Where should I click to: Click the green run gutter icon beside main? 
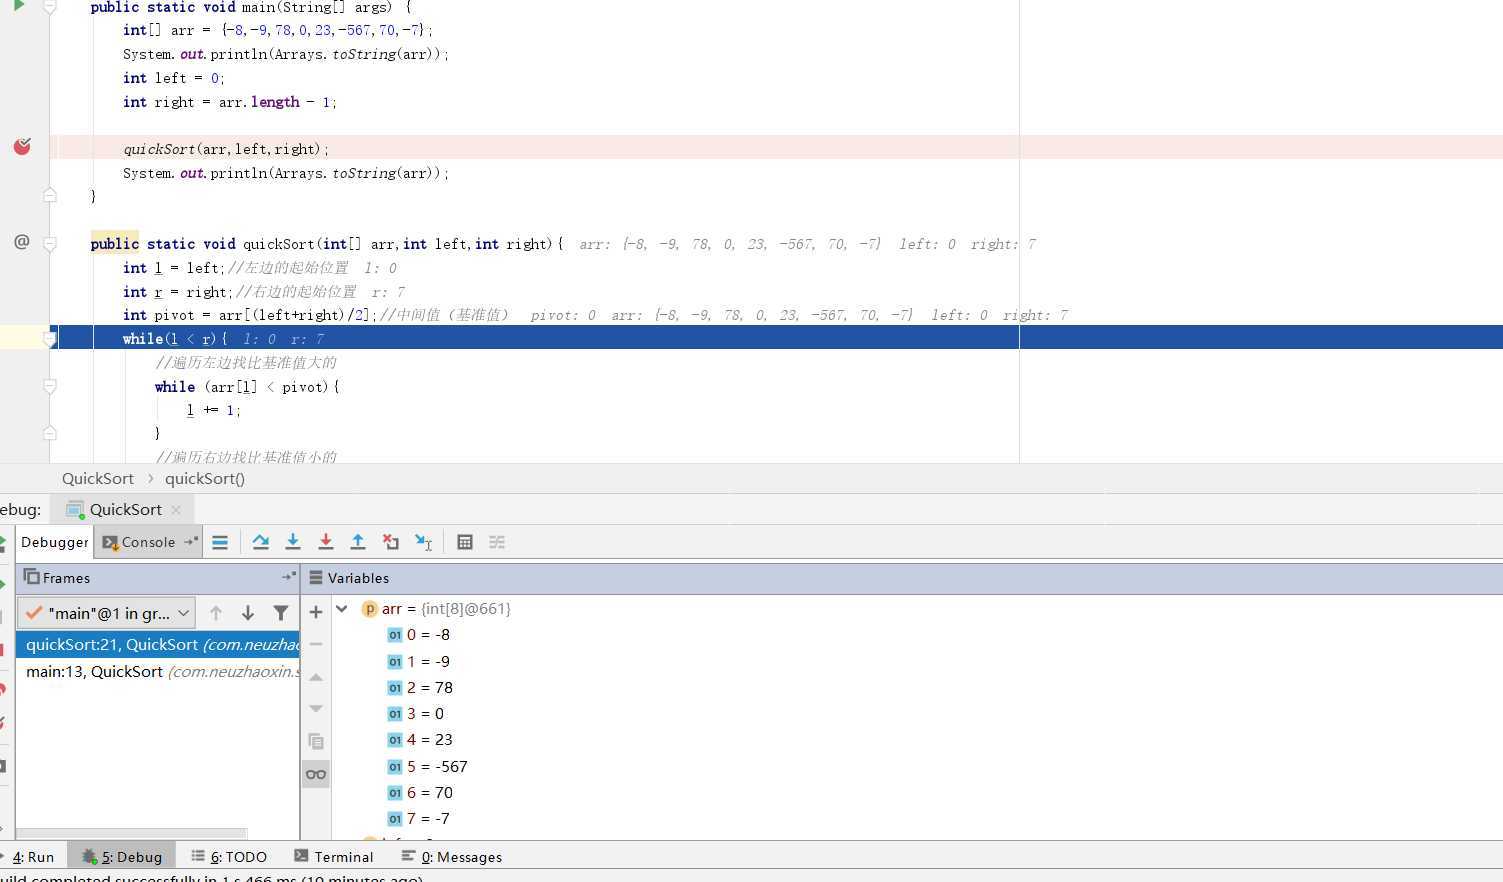pos(18,6)
